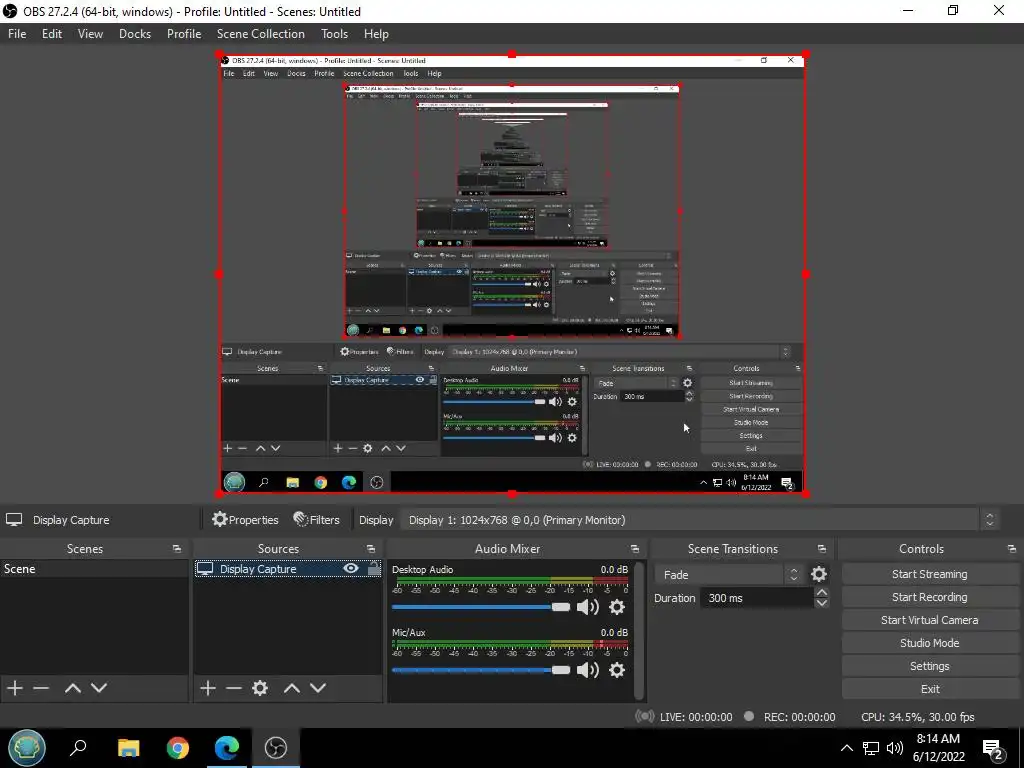Open the Help menu

tap(376, 34)
